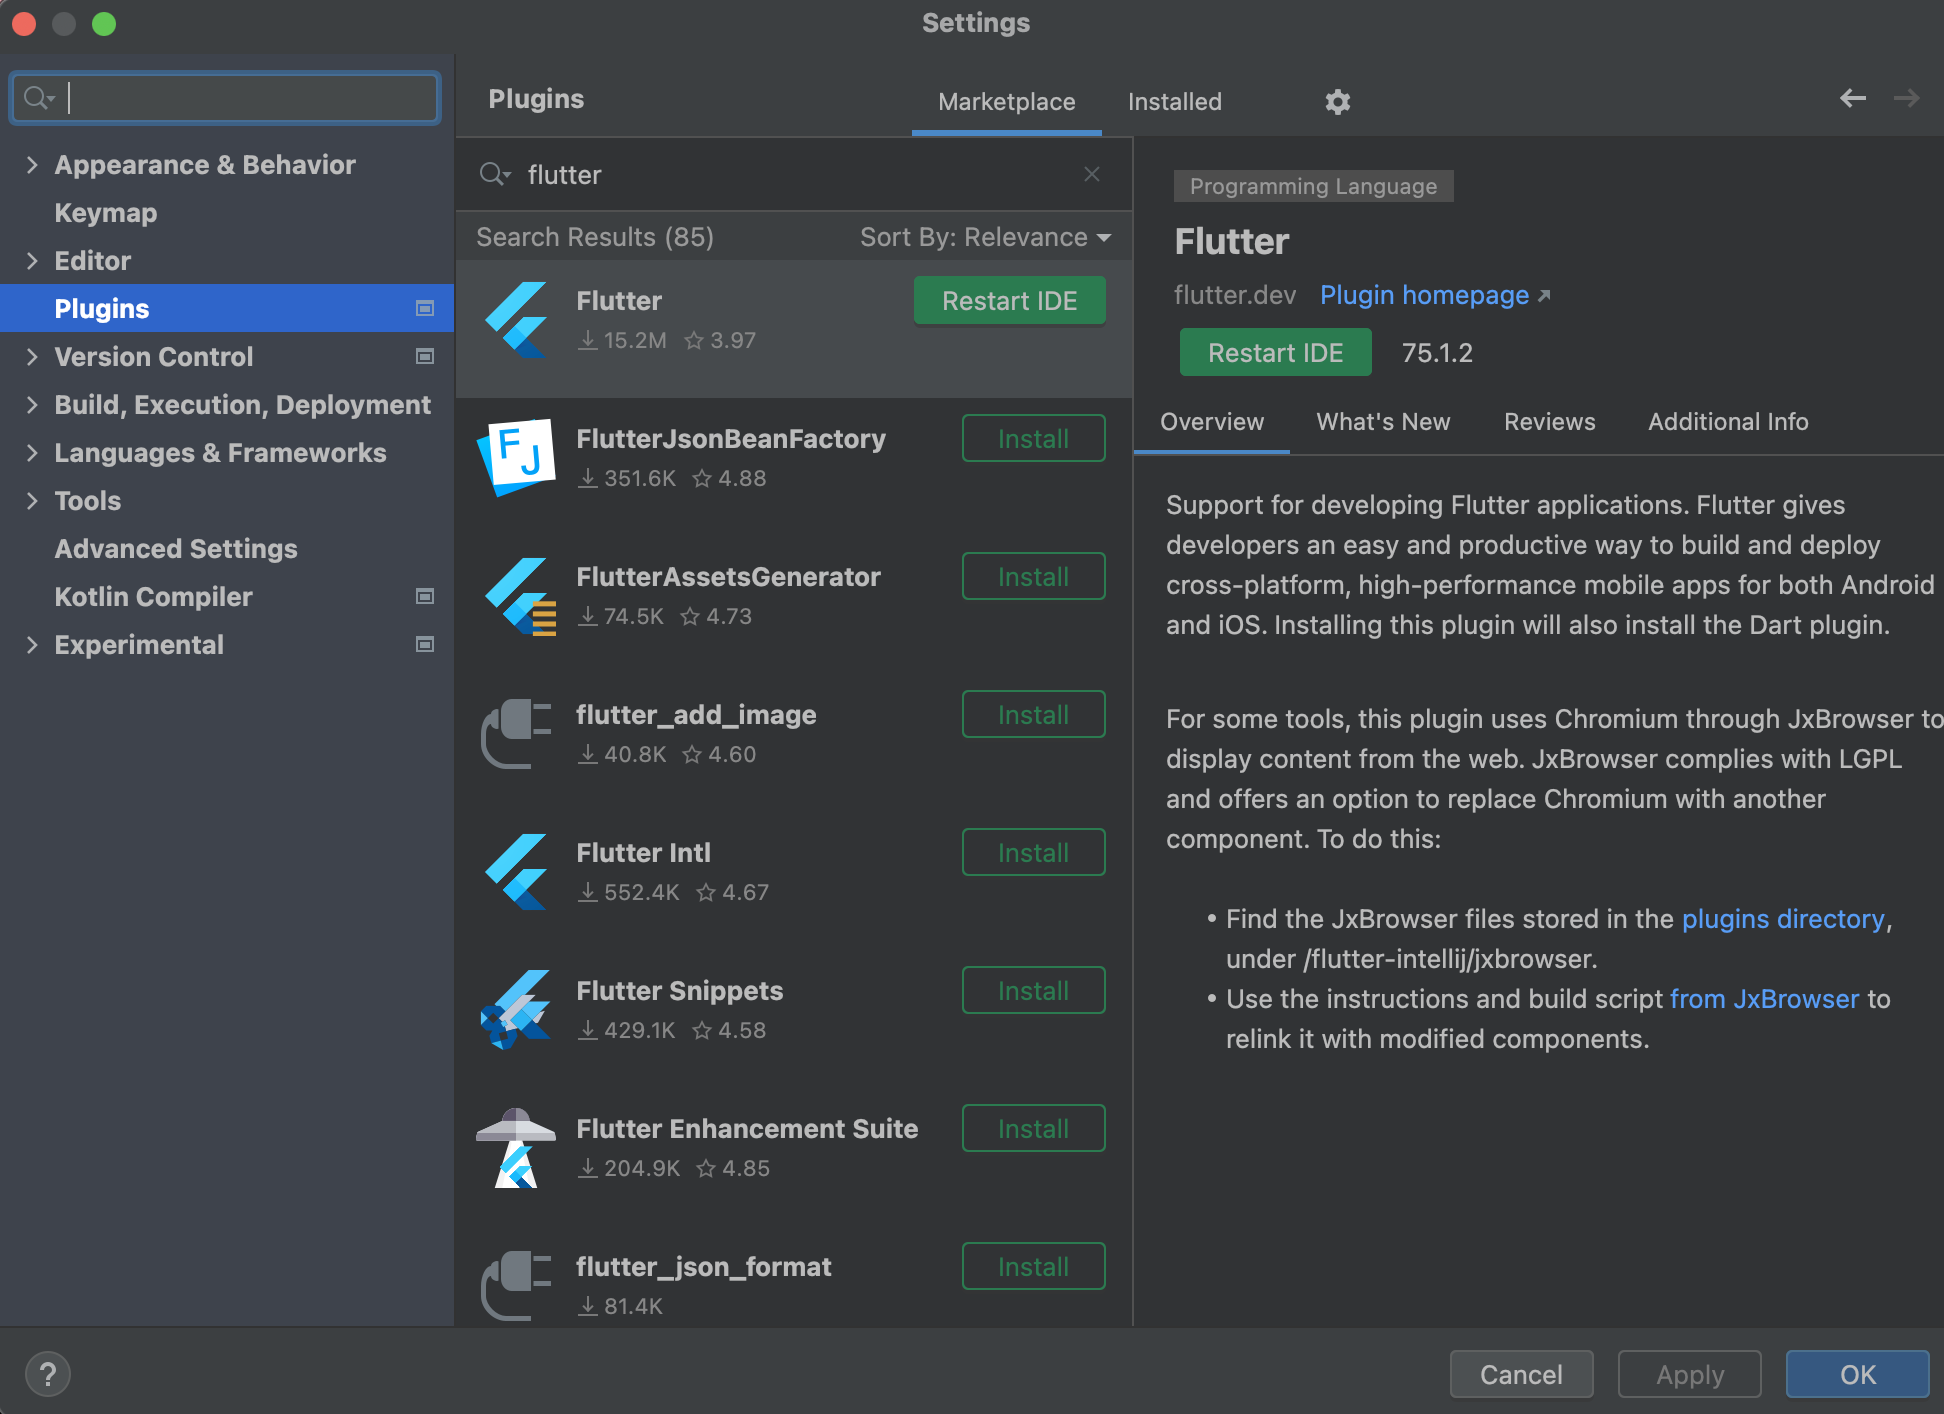Expand Build, Execution, Deployment section

pyautogui.click(x=32, y=405)
